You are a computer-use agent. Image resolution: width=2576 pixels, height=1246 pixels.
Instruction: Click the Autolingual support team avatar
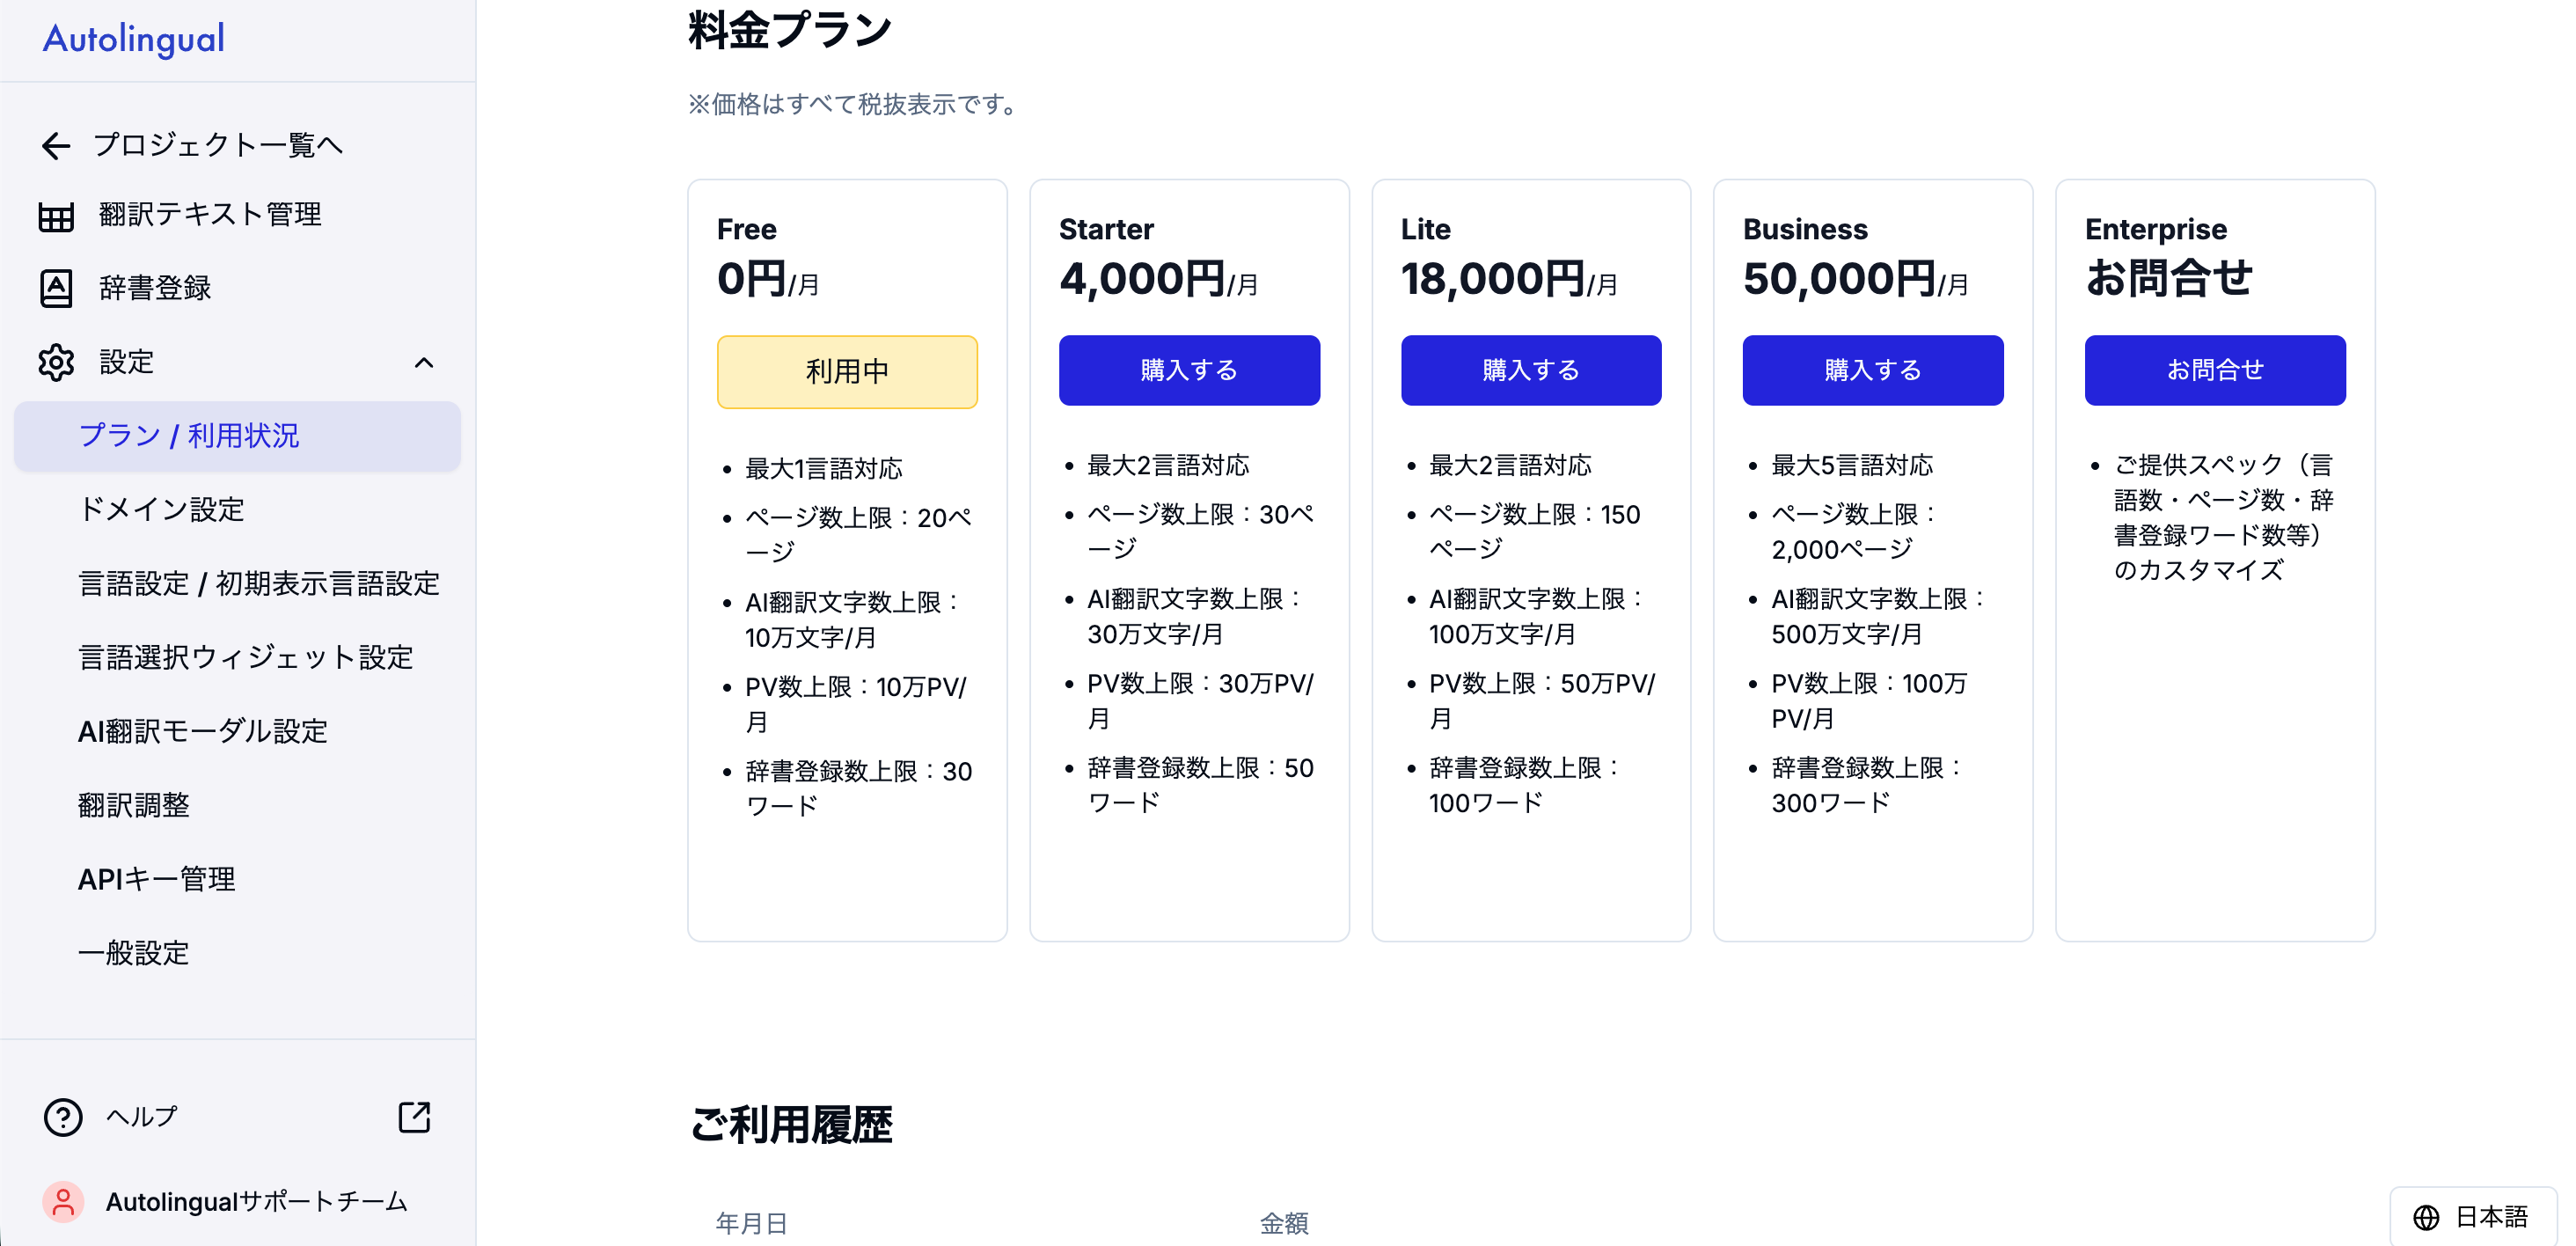pos(63,1201)
